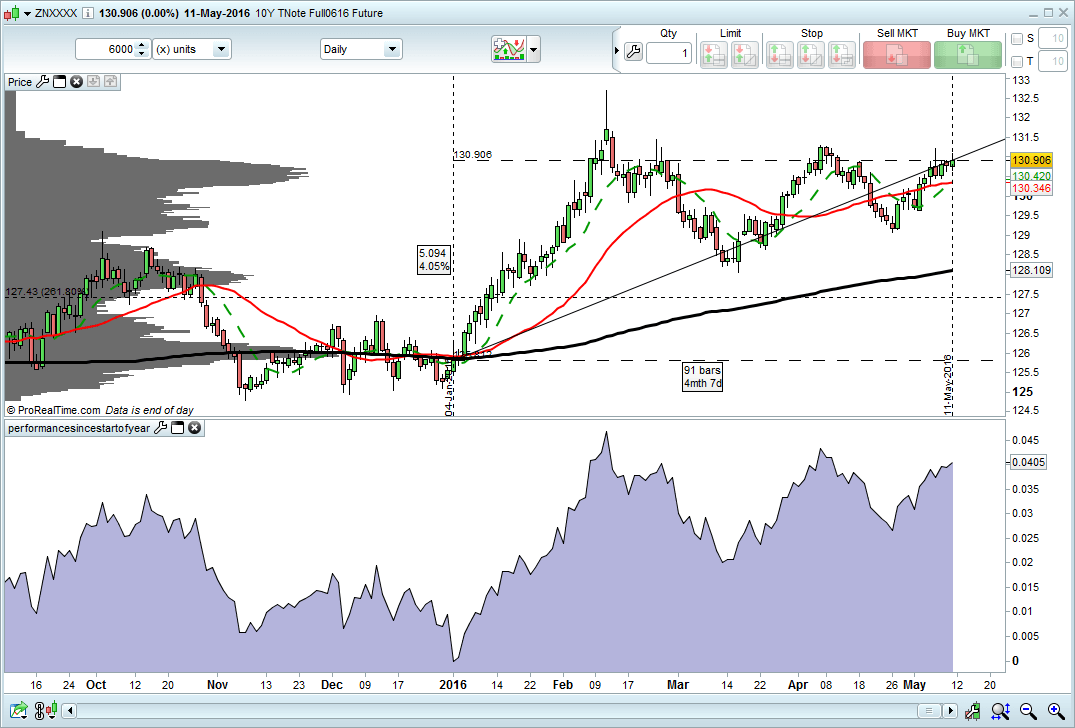This screenshot has width=1075, height=728.
Task: Open the Daily timeframe dropdown
Action: (361, 49)
